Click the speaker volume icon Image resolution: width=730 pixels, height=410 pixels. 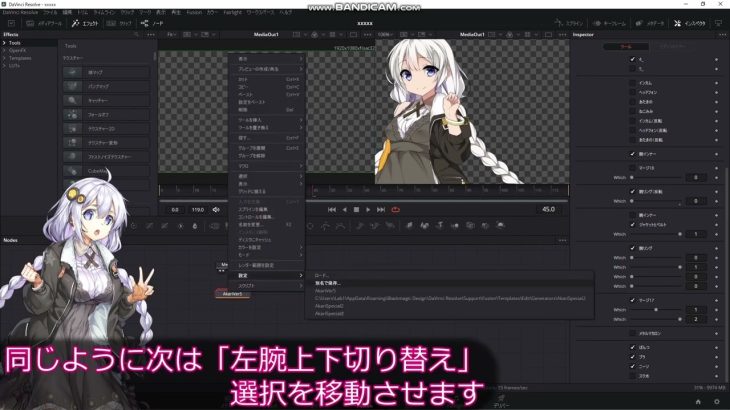(x=216, y=210)
